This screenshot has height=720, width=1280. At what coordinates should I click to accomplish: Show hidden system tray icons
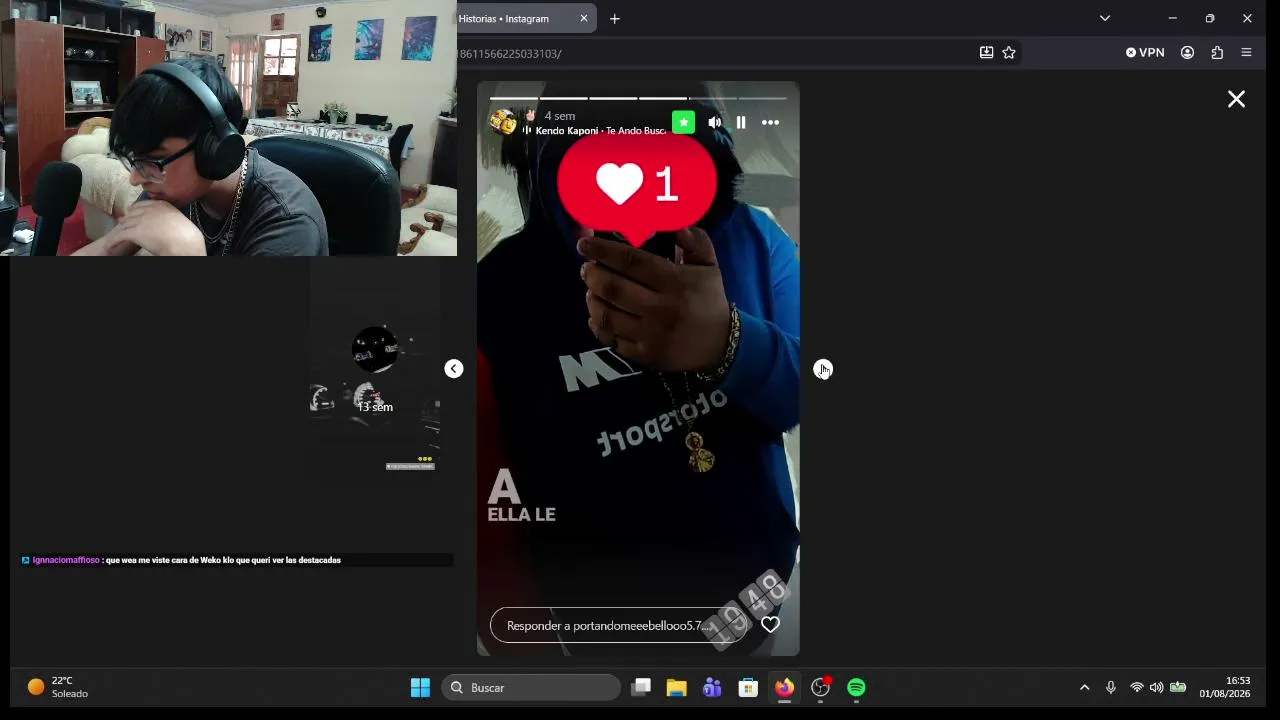[1084, 687]
